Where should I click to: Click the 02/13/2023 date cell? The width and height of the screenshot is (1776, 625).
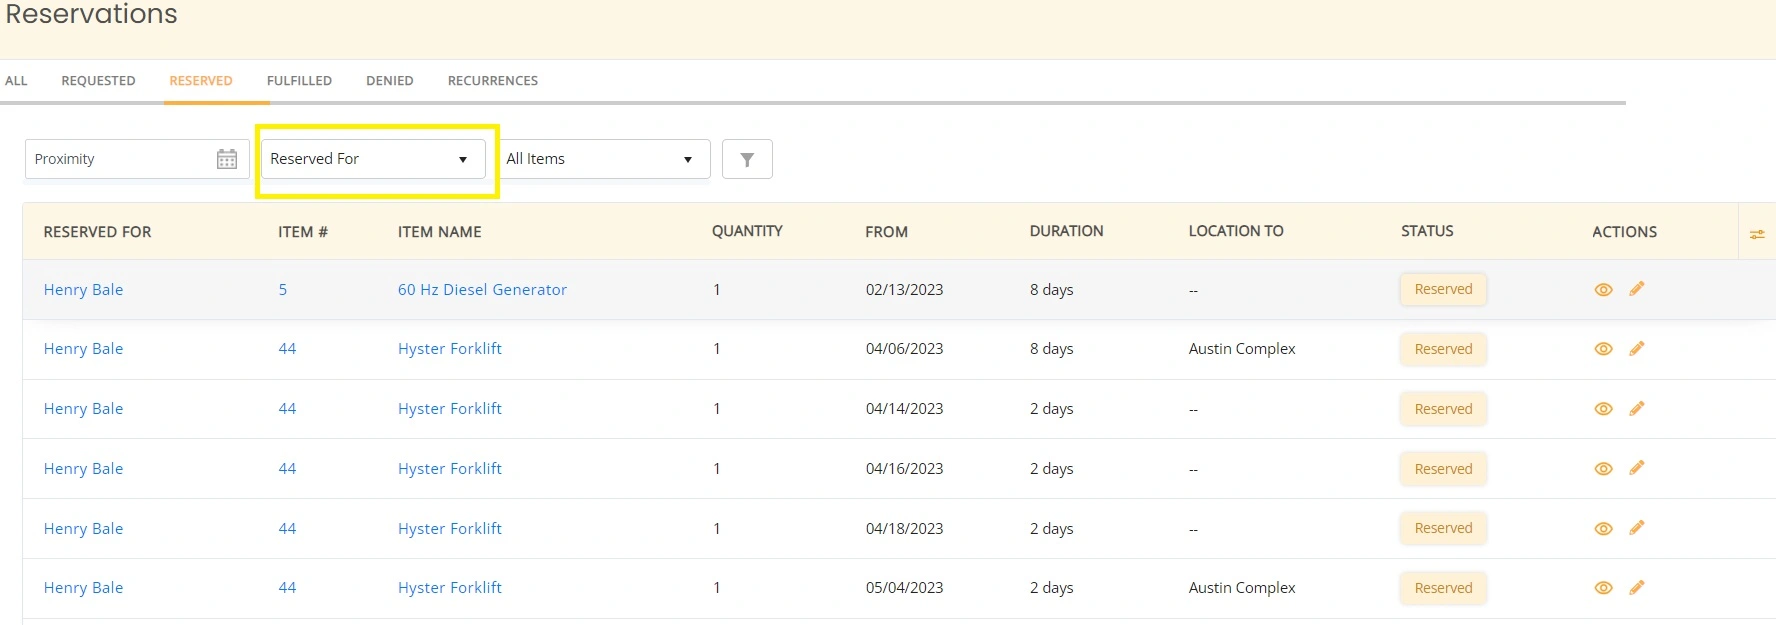[x=904, y=290]
